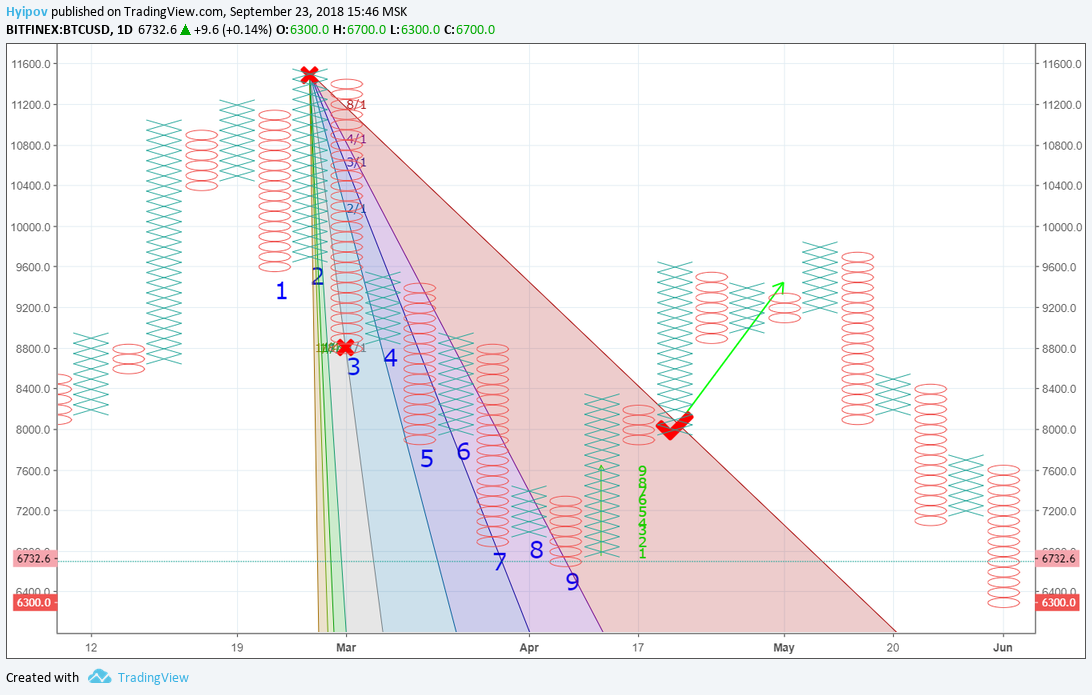Click the L:6300.0 low value
This screenshot has width=1092, height=695.
click(414, 30)
